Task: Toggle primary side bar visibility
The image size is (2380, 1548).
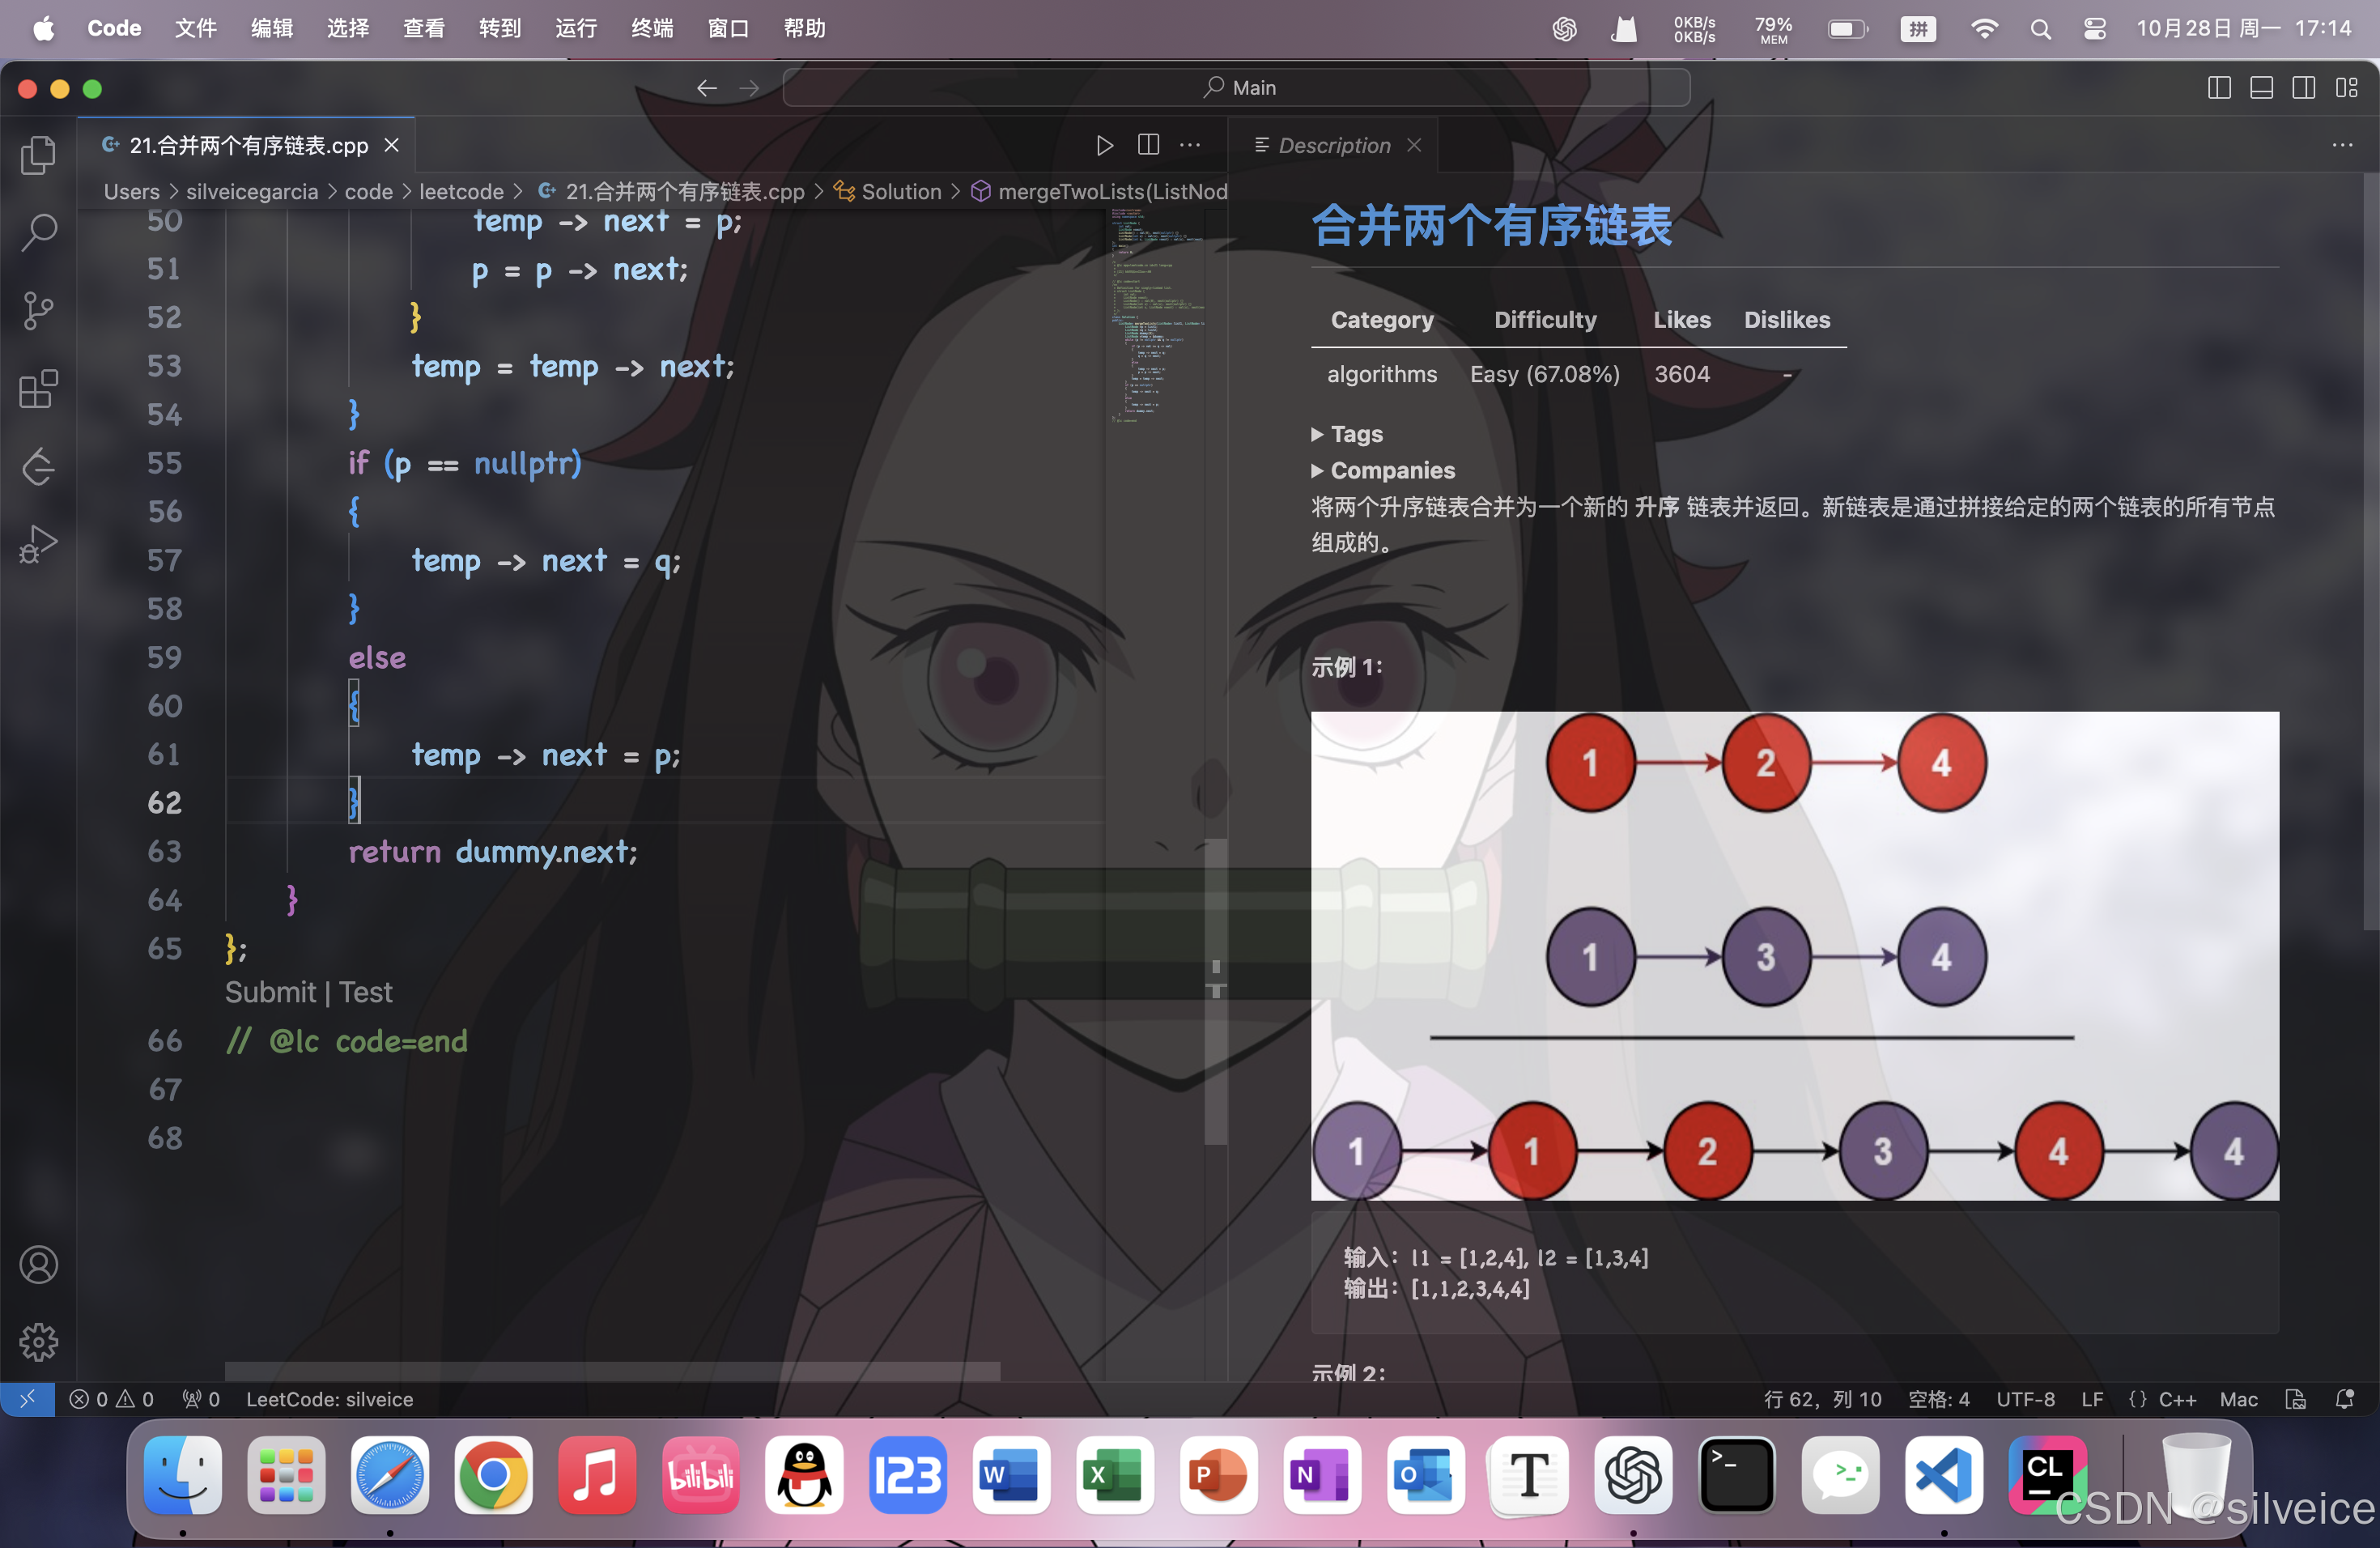Action: click(x=2218, y=88)
